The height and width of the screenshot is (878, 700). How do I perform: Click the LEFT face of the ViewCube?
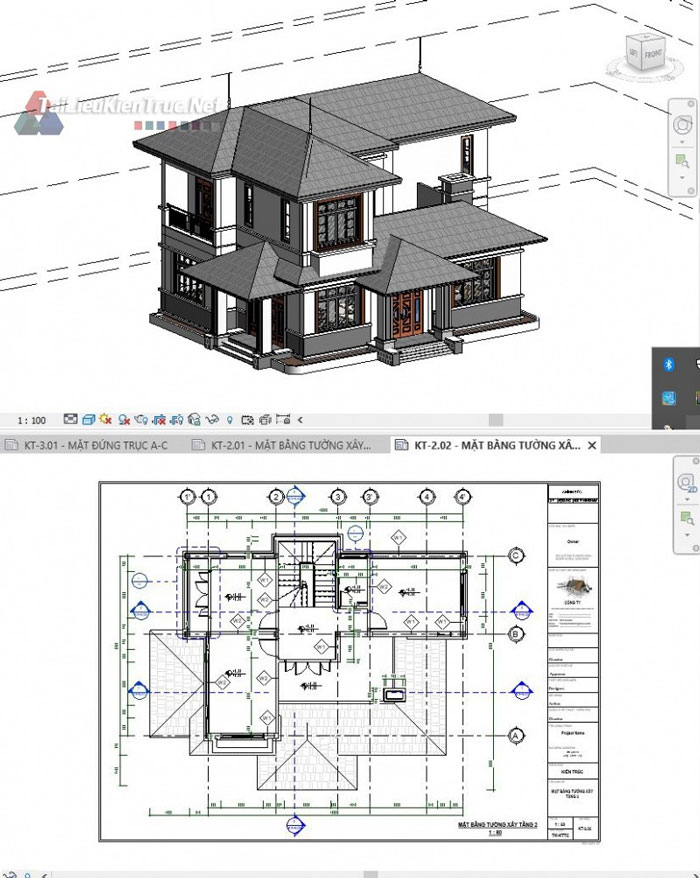[631, 50]
